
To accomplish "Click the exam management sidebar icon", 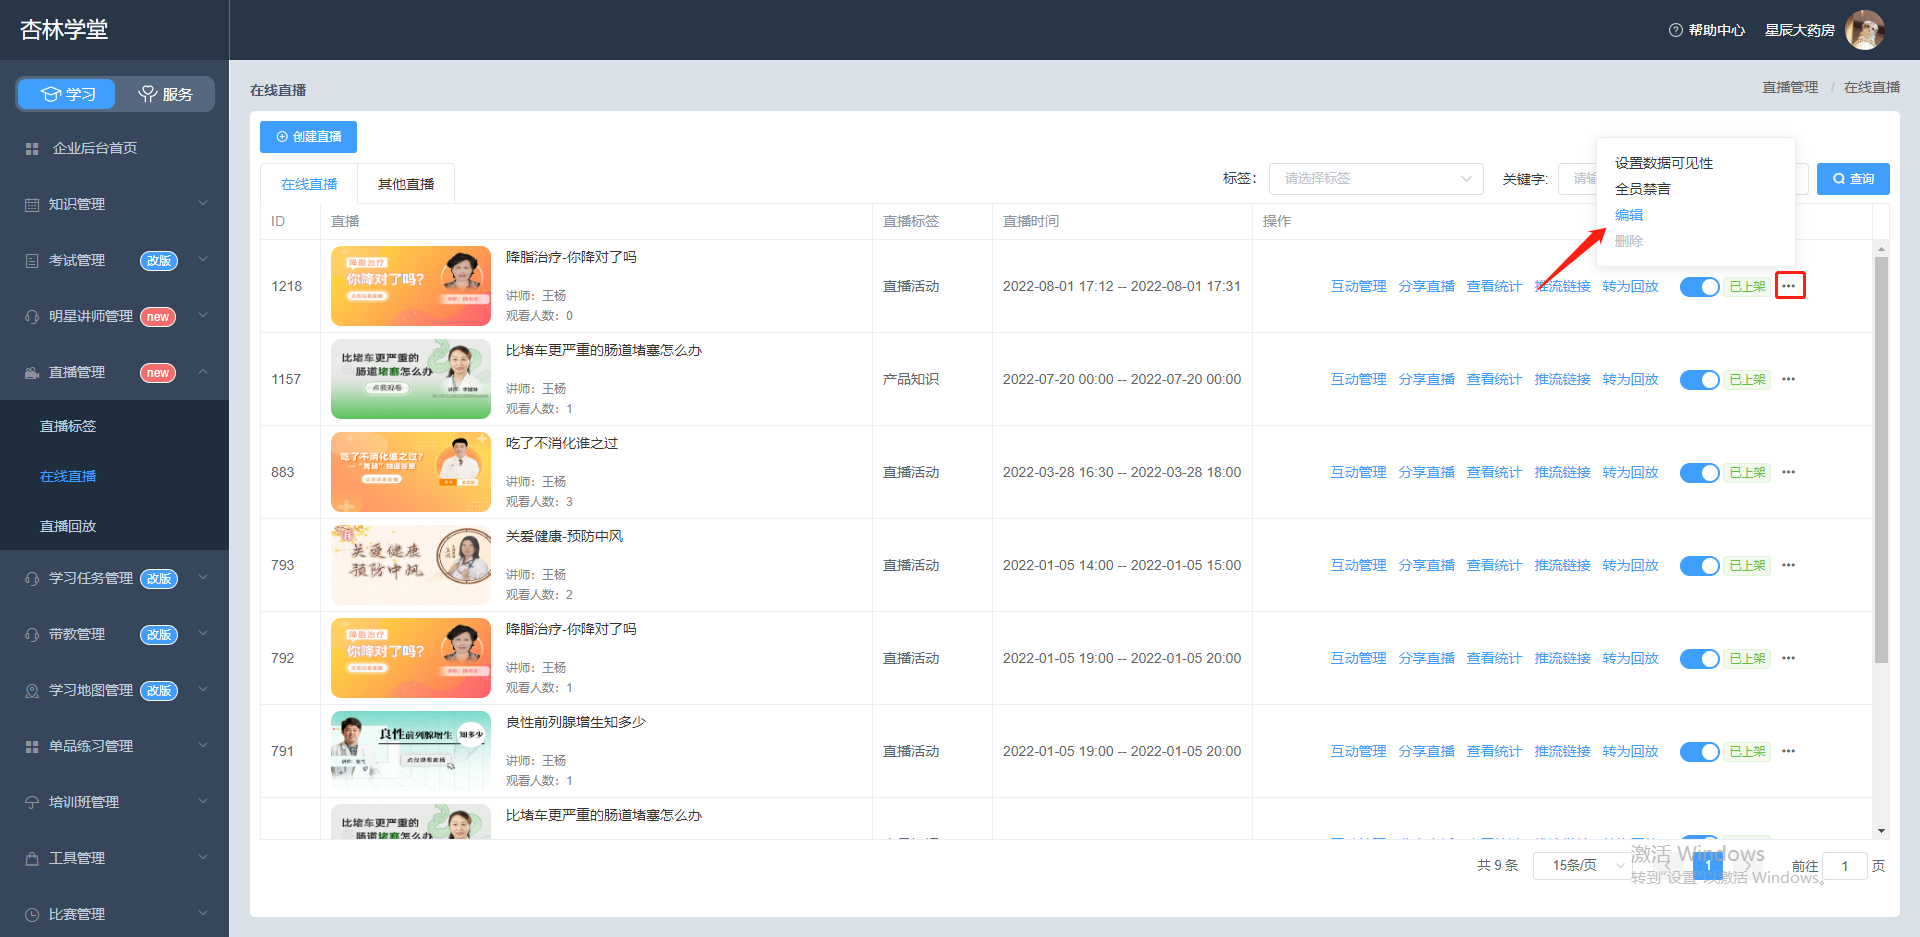I will (x=32, y=260).
